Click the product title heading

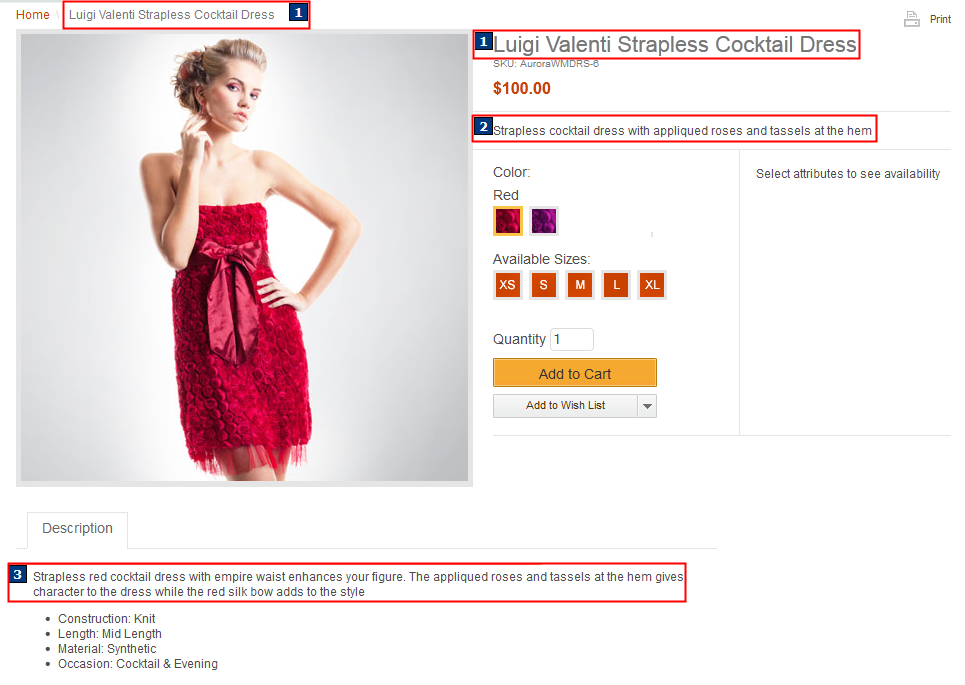coord(675,44)
